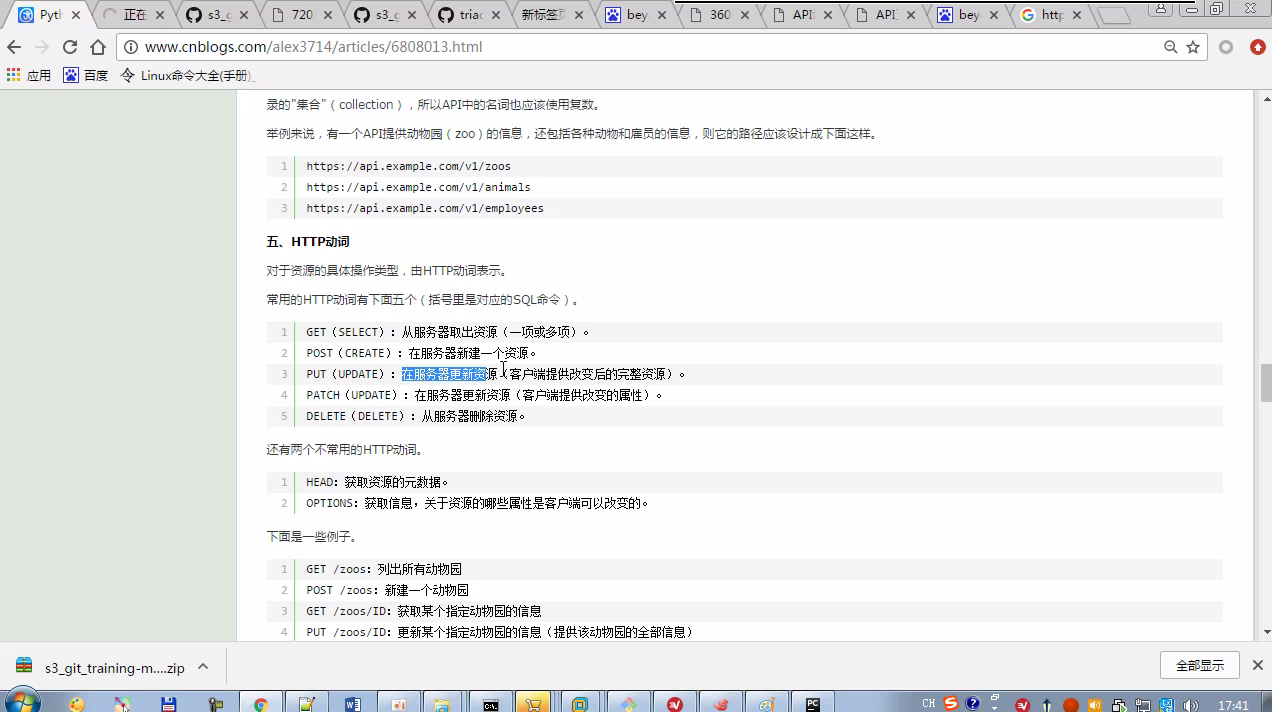
Task: Open download options for s3_git_training zip
Action: pos(203,666)
